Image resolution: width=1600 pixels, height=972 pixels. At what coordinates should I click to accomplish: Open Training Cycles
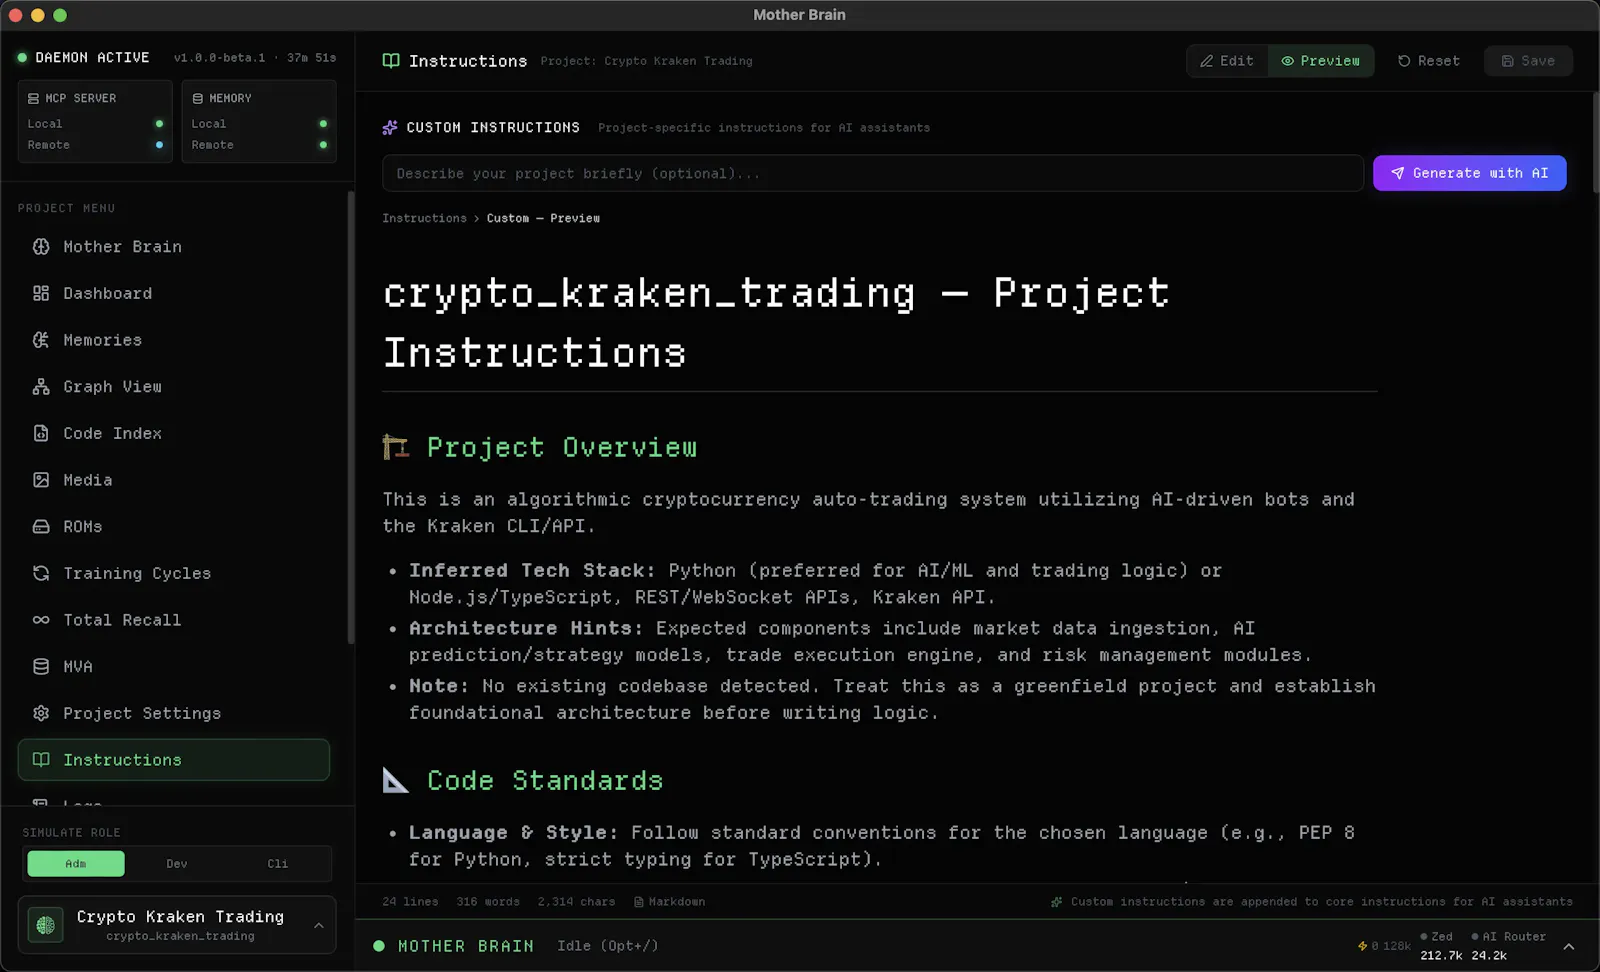[x=174, y=573]
